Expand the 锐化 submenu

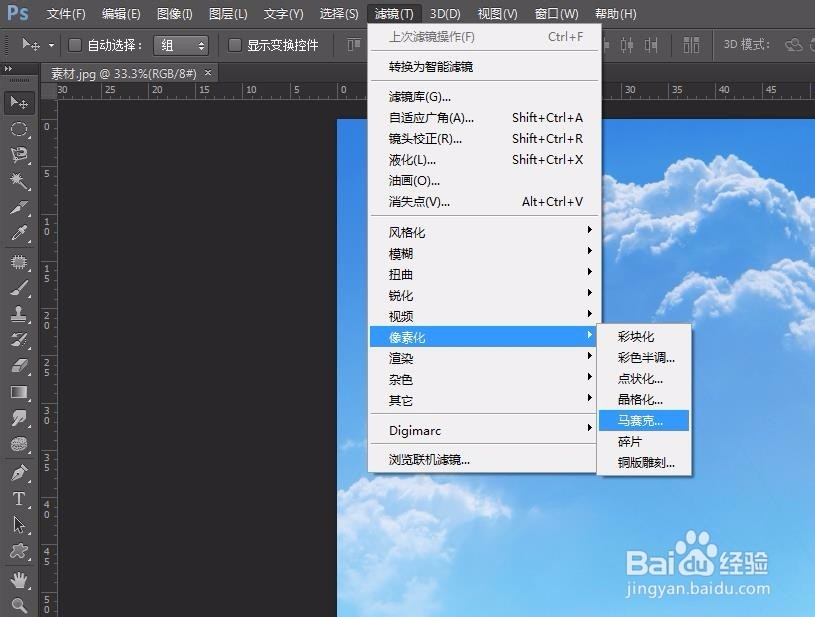click(x=484, y=295)
